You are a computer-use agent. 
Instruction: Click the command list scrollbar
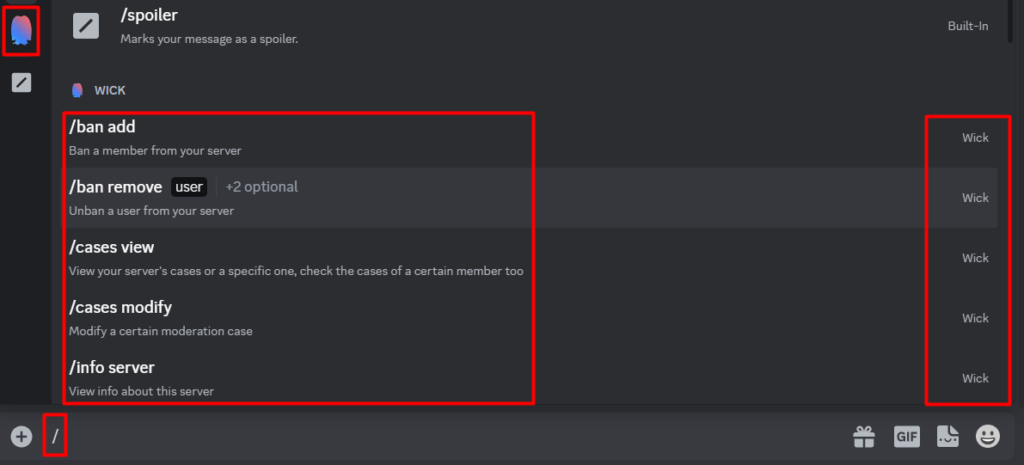(x=1010, y=21)
